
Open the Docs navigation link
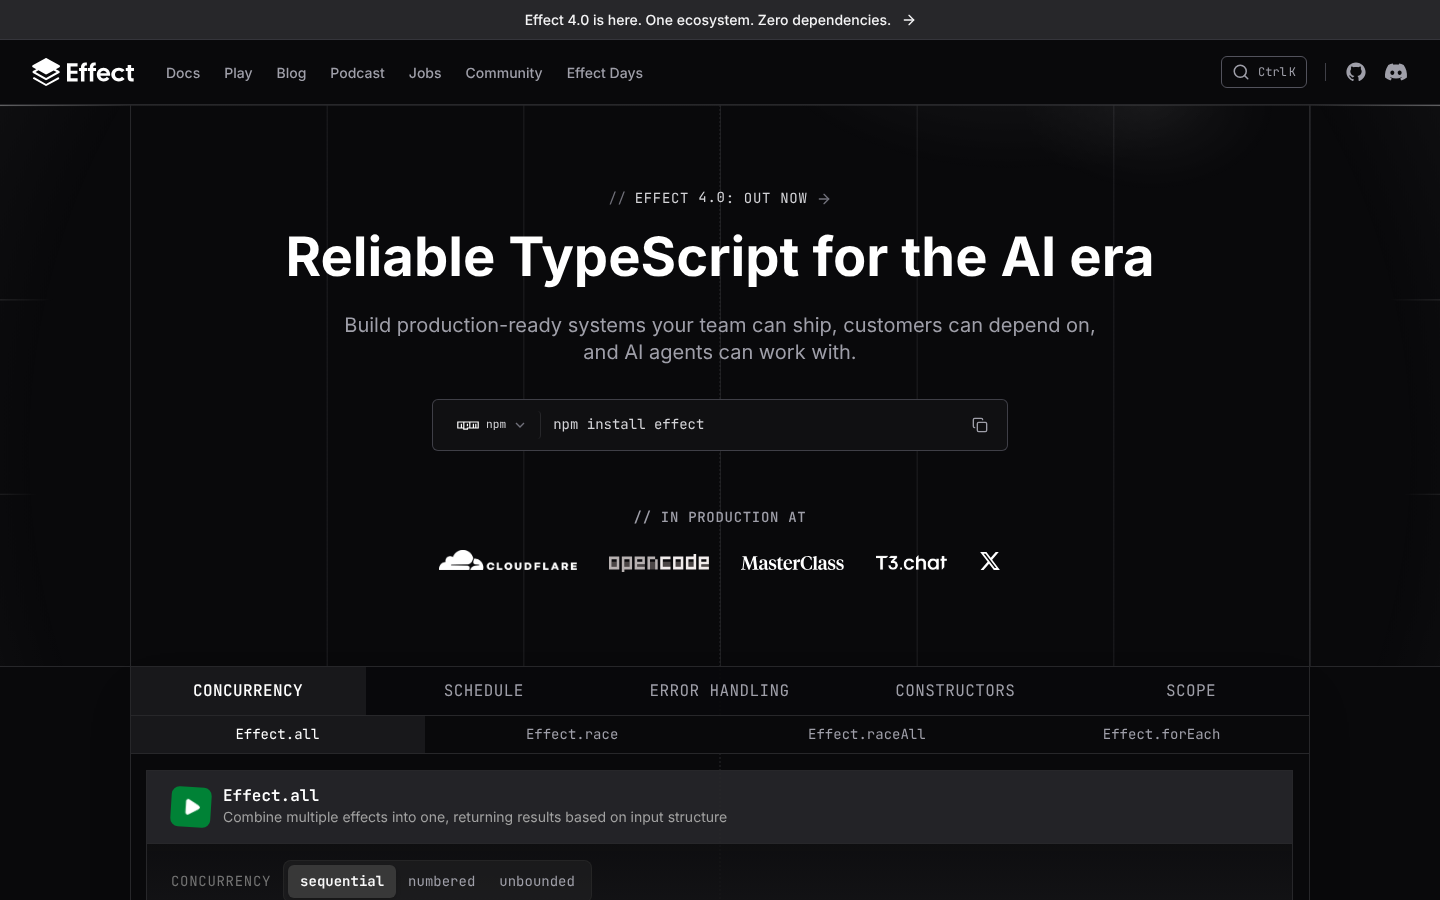tap(183, 73)
